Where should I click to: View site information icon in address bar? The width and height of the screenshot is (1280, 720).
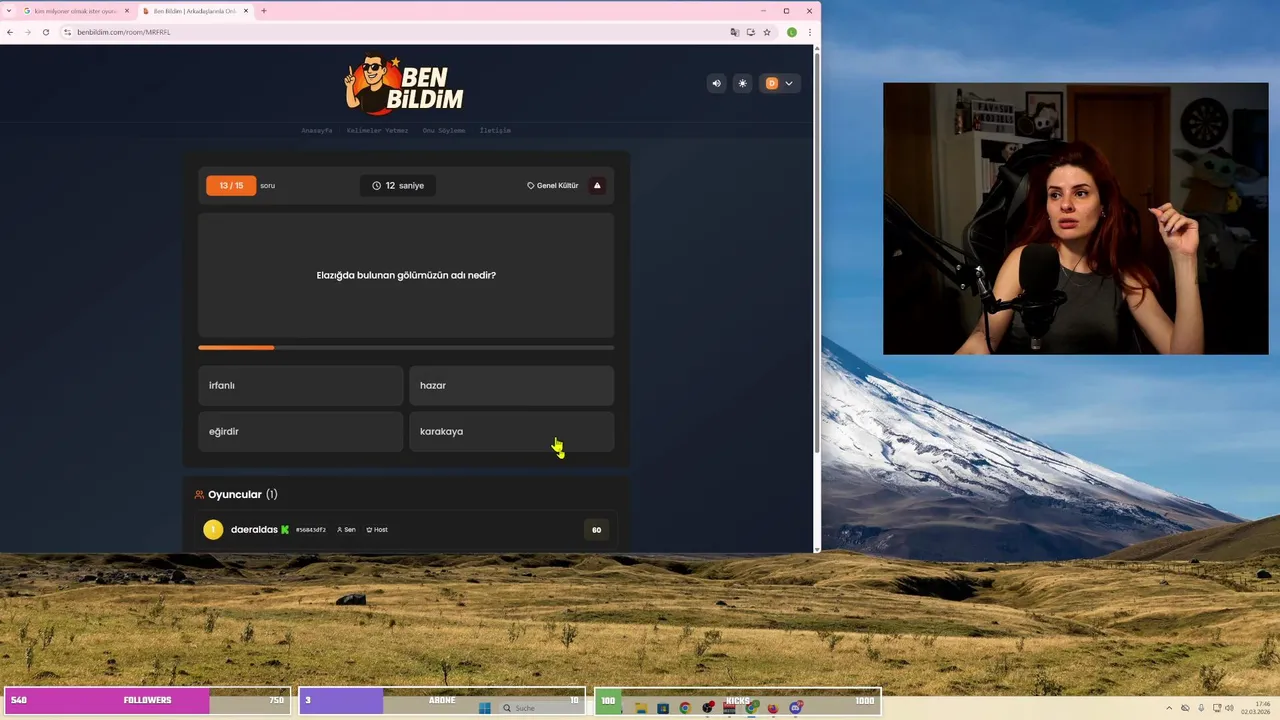click(68, 32)
